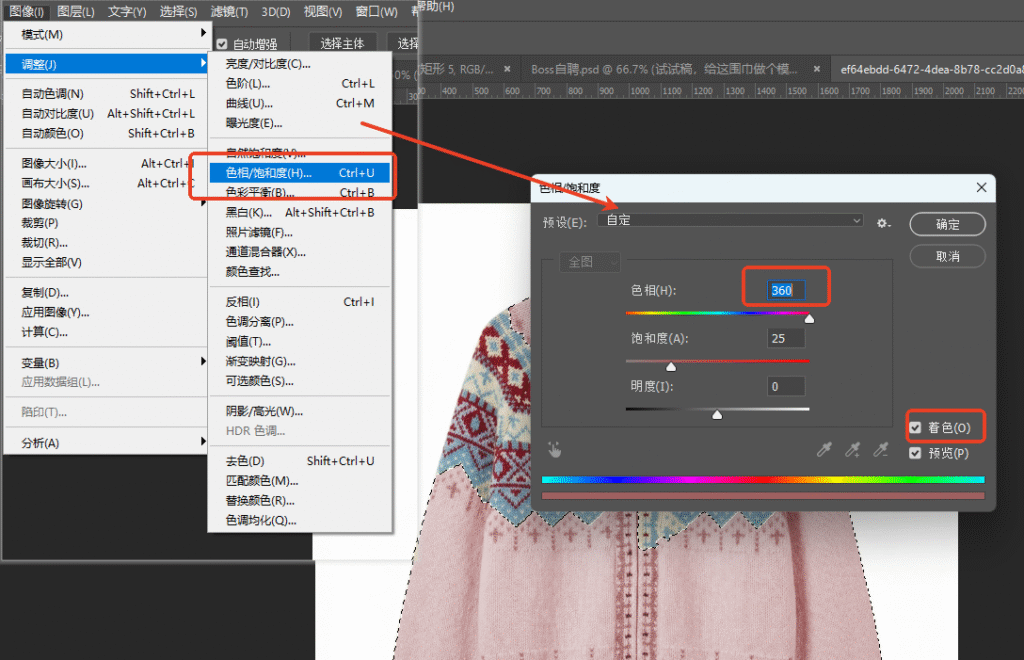Toggle the 自动增强 checkbox
This screenshot has width=1024, height=660.
[222, 44]
